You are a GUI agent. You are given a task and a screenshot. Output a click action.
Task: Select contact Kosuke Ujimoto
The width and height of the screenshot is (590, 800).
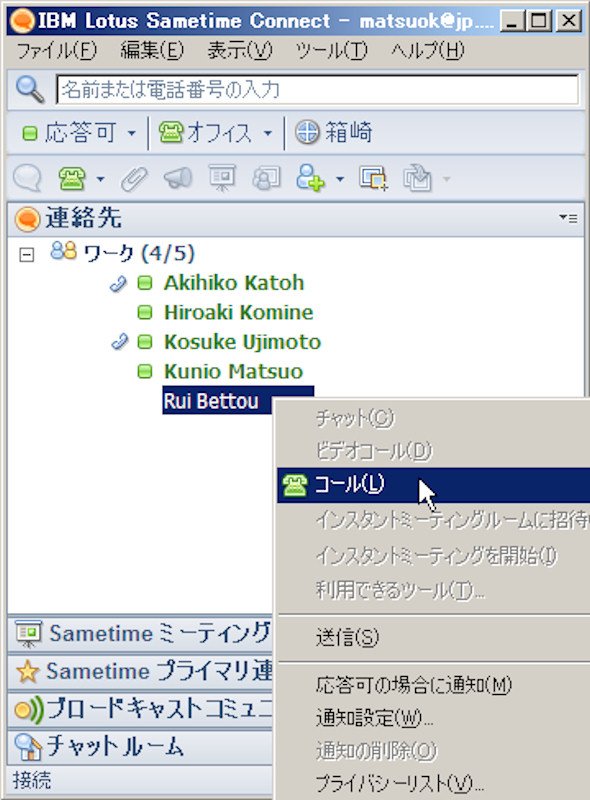click(x=242, y=342)
